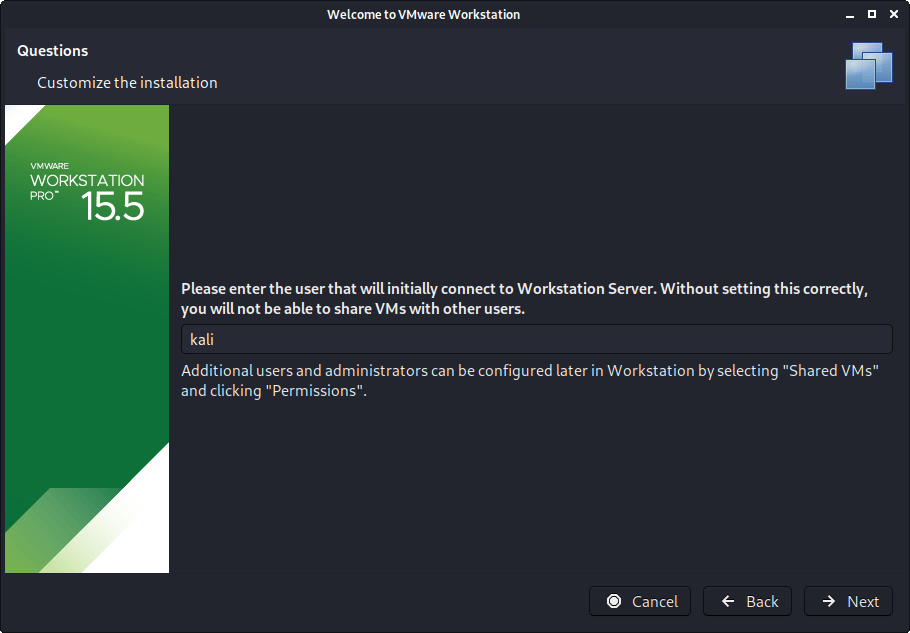The width and height of the screenshot is (910, 633).
Task: Click the small VMWARE wordmark on the banner
Action: click(x=49, y=166)
